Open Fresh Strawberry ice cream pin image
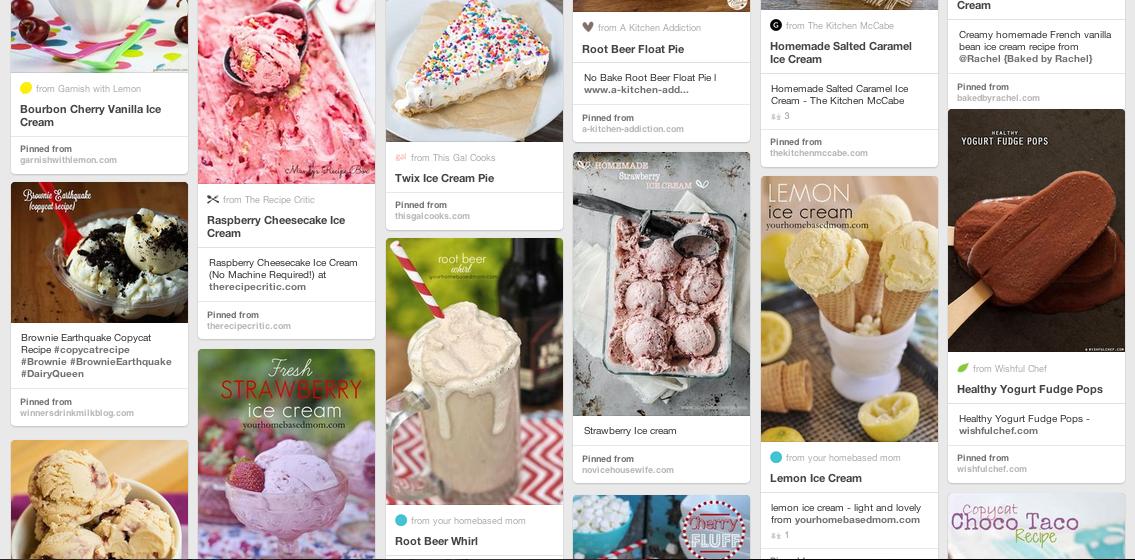The width and height of the screenshot is (1135, 560). click(x=287, y=454)
